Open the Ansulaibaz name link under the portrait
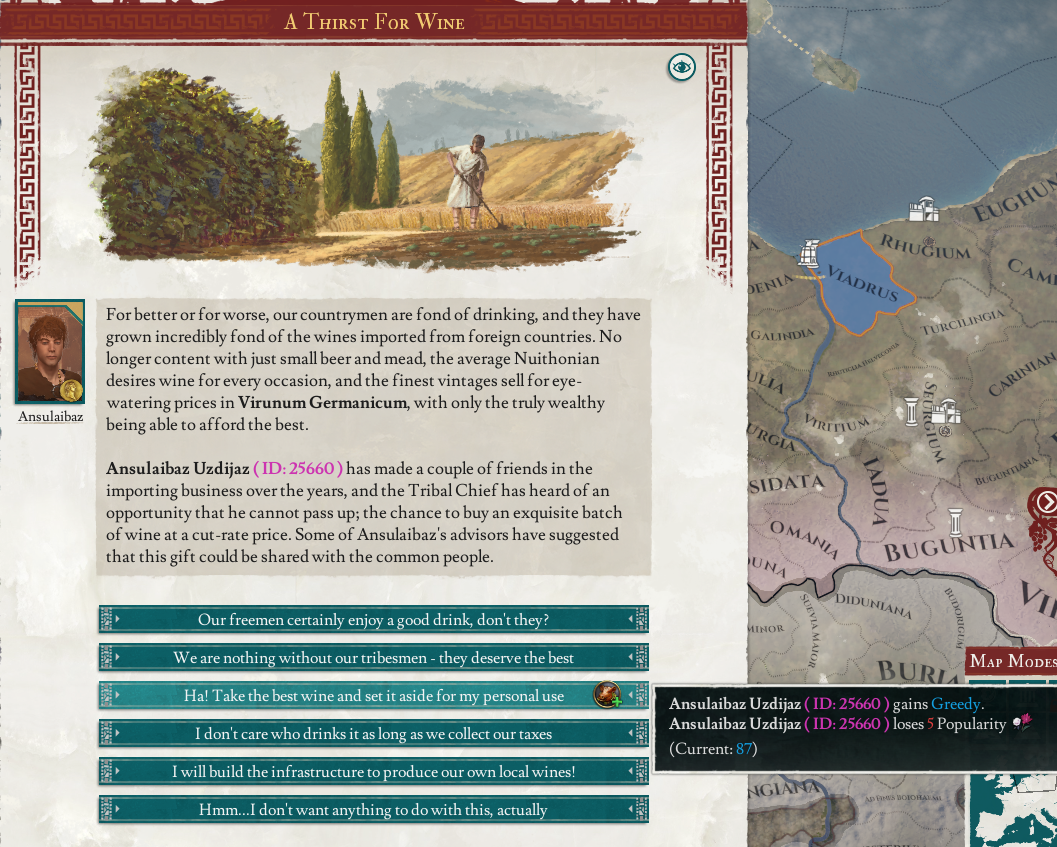 (x=50, y=416)
